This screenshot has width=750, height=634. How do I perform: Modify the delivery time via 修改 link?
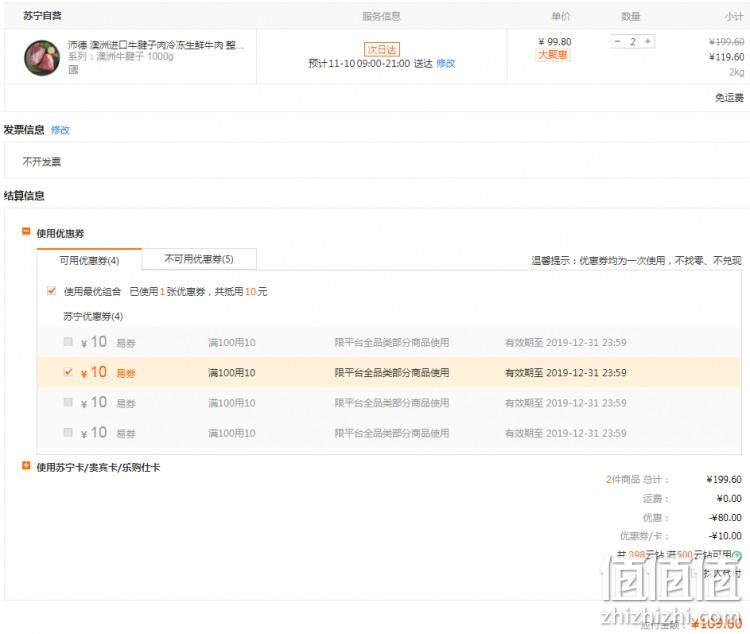pyautogui.click(x=445, y=63)
